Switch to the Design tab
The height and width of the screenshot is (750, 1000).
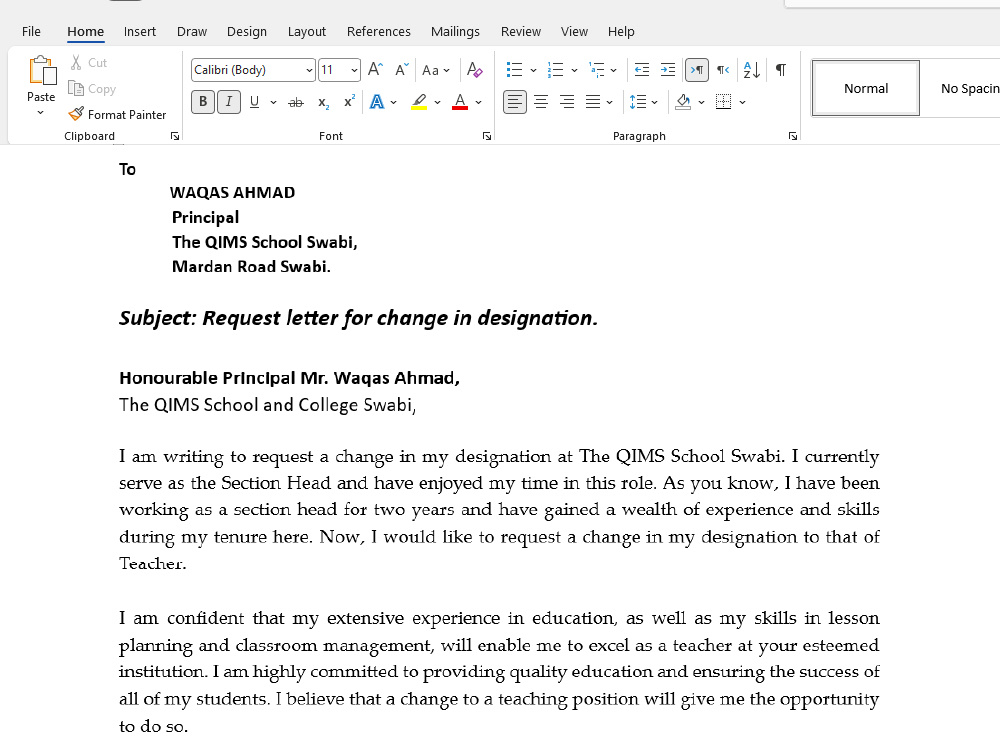click(247, 31)
